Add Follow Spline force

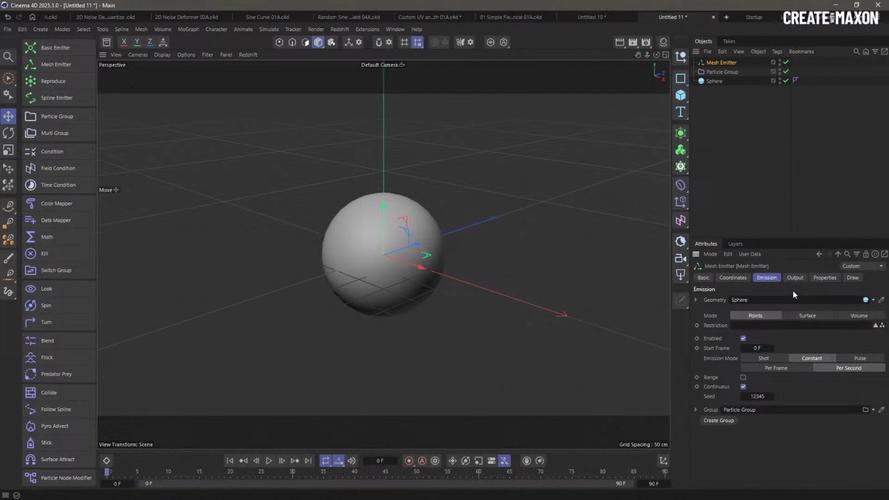56,409
